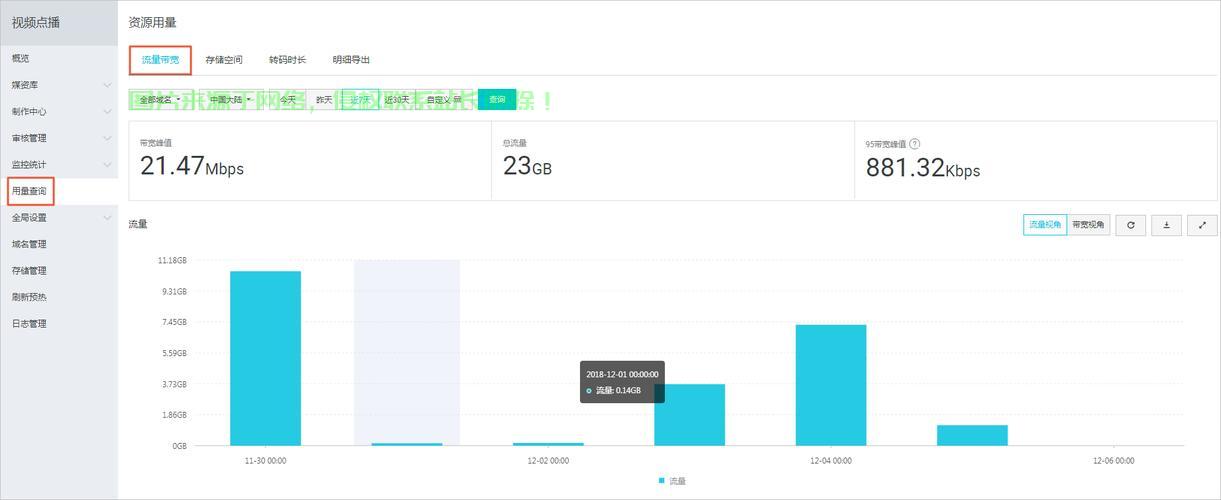Open 存储管理 in the sidebar
The width and height of the screenshot is (1221, 500).
pyautogui.click(x=59, y=270)
